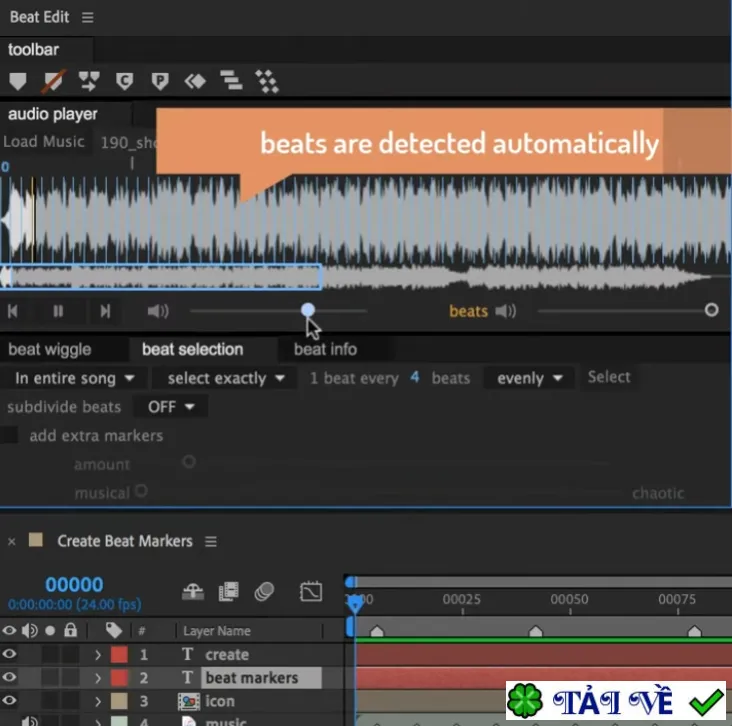This screenshot has width=732, height=726.
Task: Mute the music layer audio toggle
Action: click(29, 721)
